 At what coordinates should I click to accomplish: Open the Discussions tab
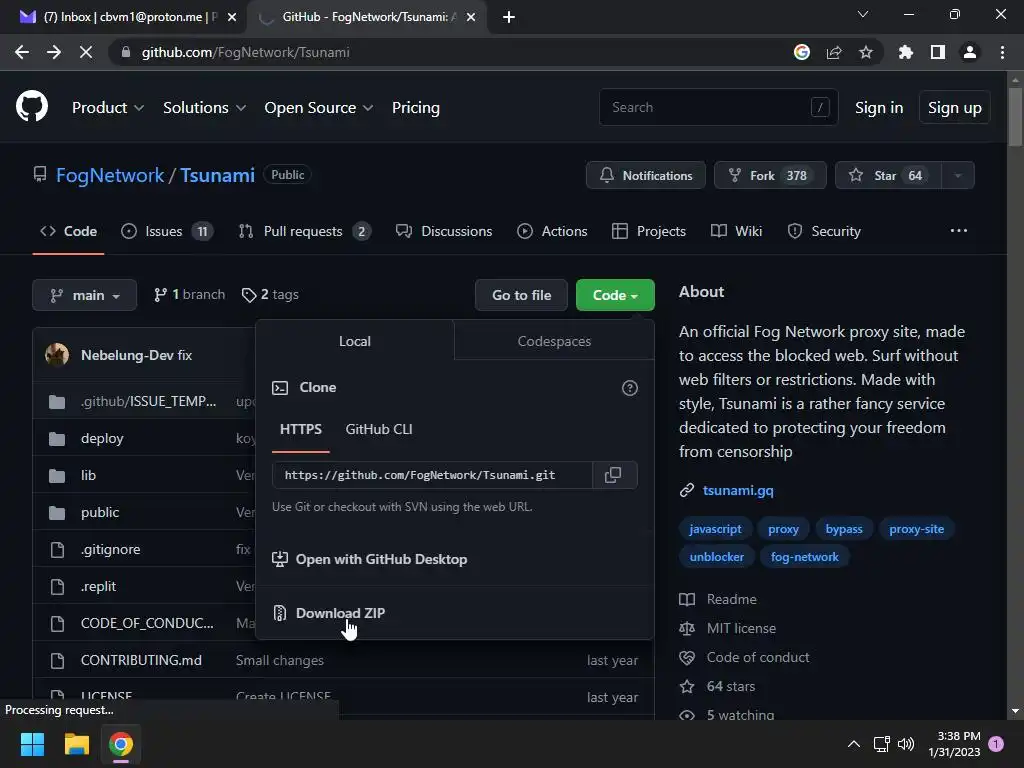pyautogui.click(x=444, y=231)
